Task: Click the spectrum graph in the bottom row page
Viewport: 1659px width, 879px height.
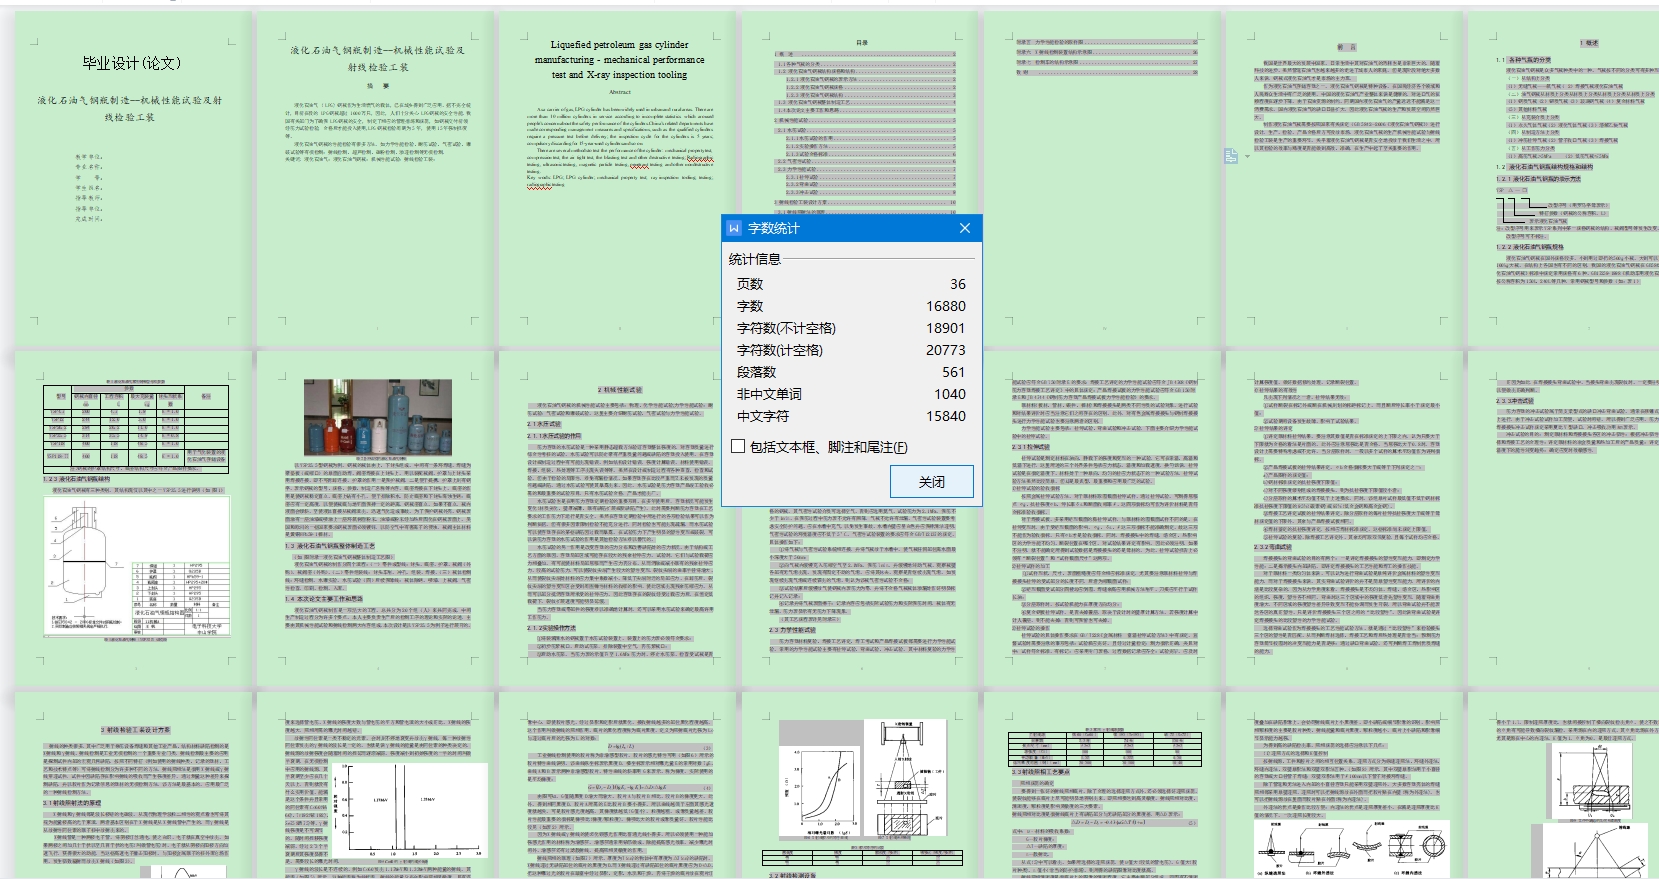Action: click(410, 812)
